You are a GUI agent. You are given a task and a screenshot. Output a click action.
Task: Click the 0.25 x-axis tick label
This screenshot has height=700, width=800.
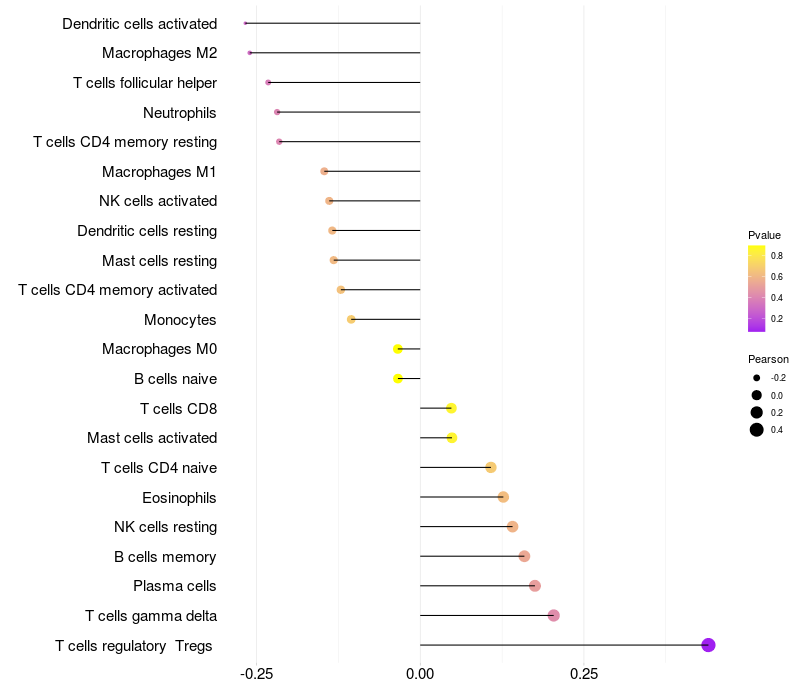tap(584, 674)
